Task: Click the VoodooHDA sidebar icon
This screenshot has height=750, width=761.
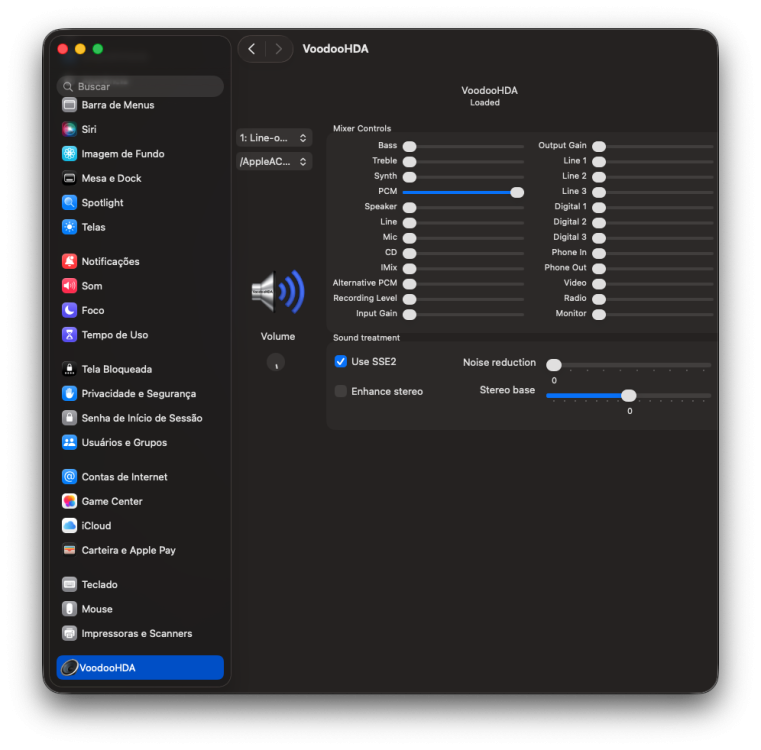Action: point(69,667)
